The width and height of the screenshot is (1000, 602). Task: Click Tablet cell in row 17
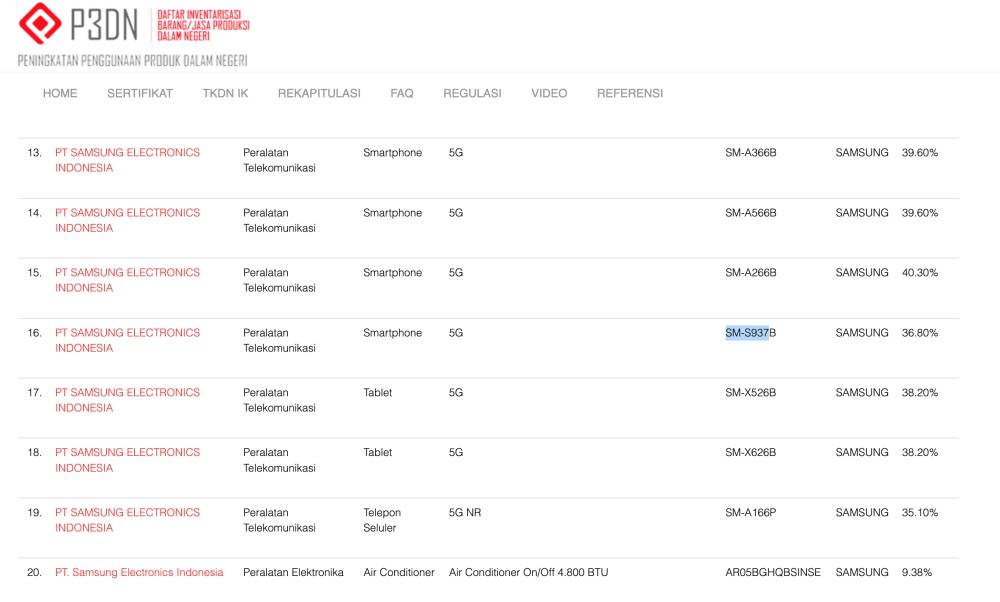tap(378, 392)
